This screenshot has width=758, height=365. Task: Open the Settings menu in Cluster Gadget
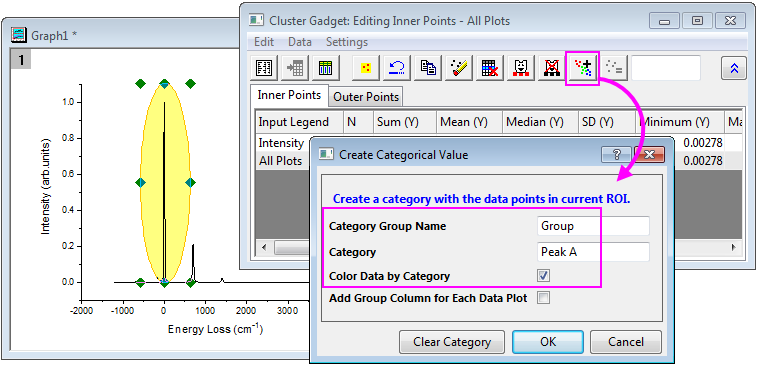point(347,42)
